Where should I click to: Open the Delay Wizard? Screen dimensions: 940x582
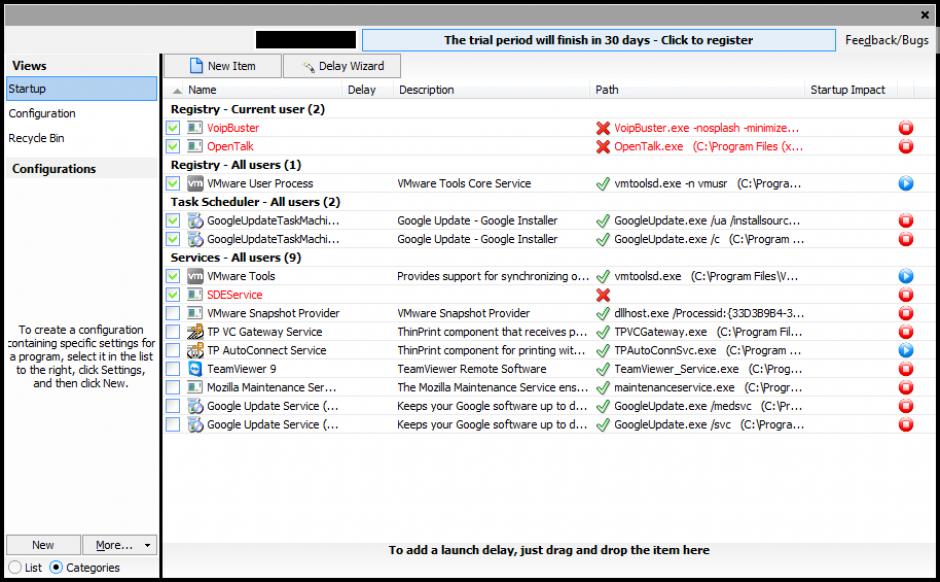342,66
